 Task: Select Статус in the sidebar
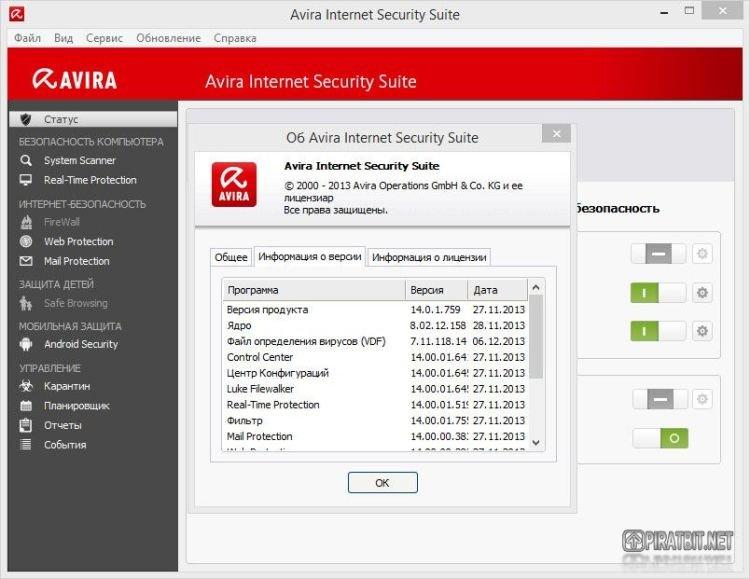[x=93, y=119]
